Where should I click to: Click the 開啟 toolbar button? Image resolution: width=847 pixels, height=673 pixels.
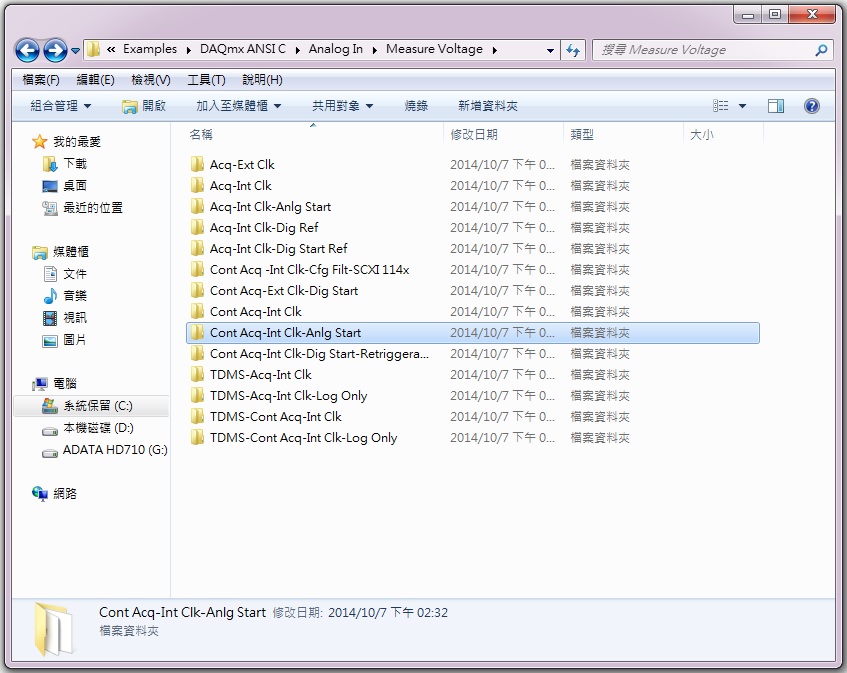tap(144, 106)
